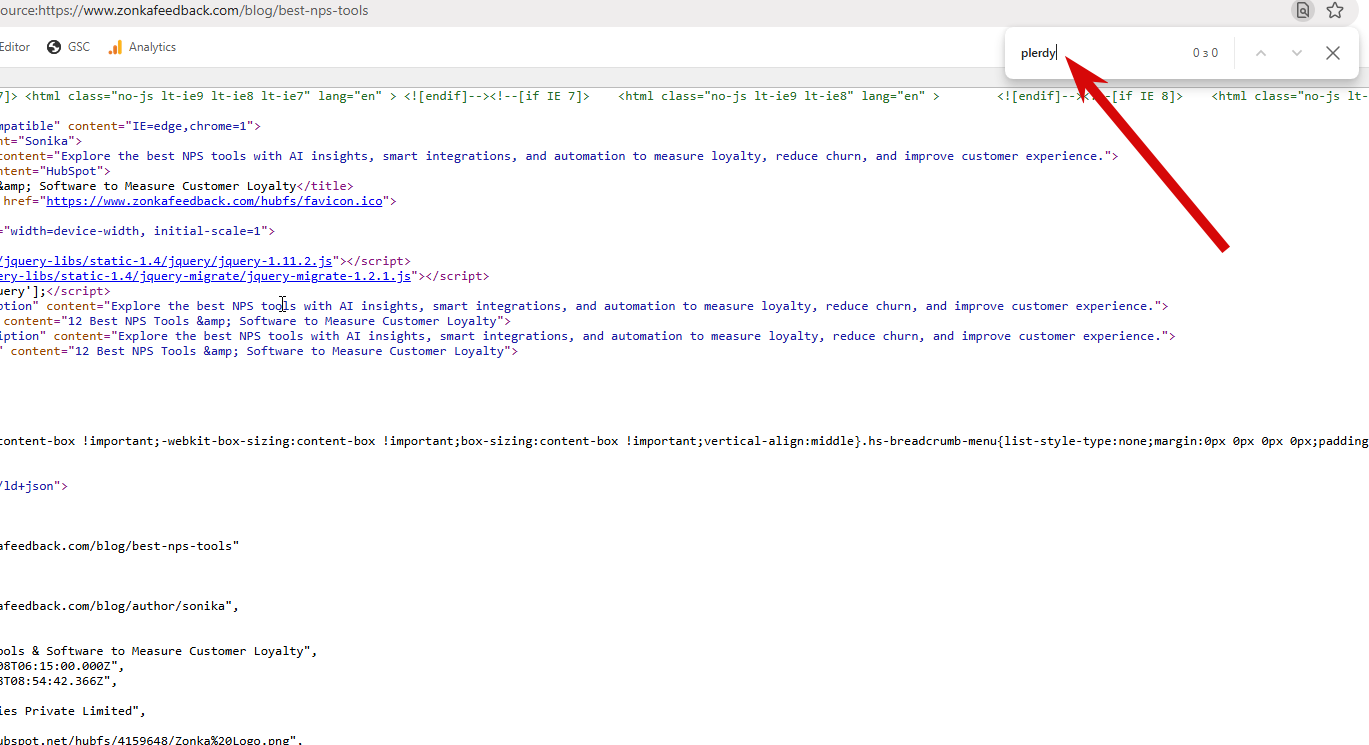Open the favicon.ico link

(x=213, y=201)
